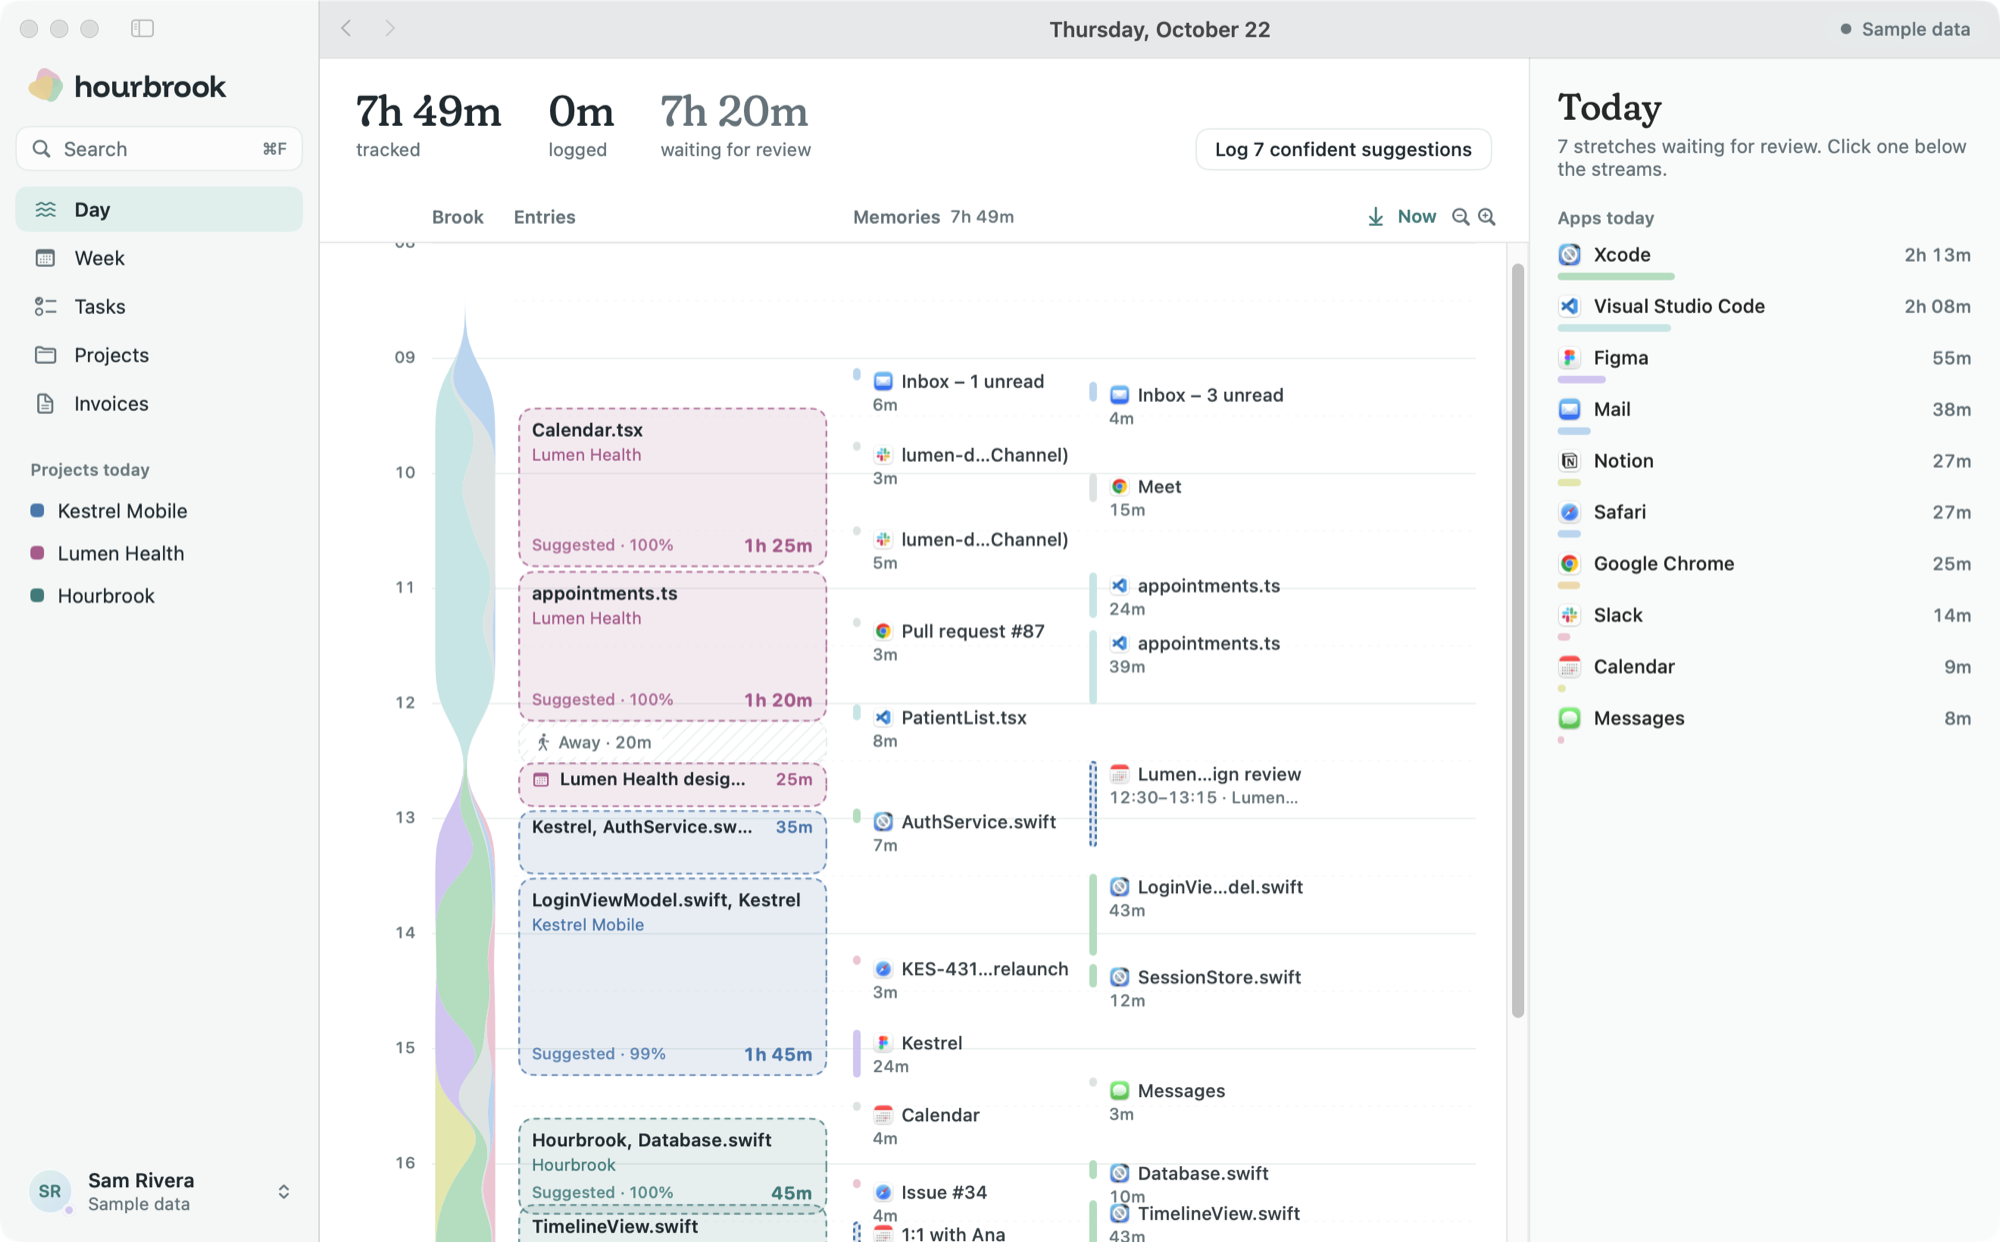
Task: Open the Figma app icon
Action: point(1570,358)
